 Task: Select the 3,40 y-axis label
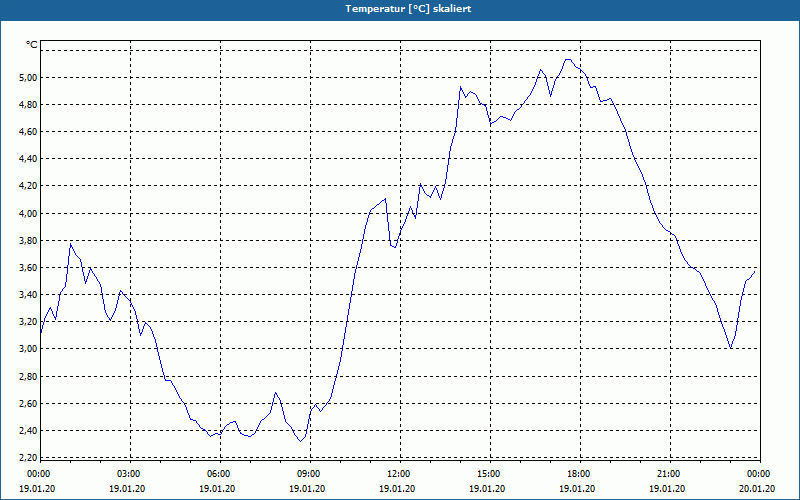tap(27, 294)
